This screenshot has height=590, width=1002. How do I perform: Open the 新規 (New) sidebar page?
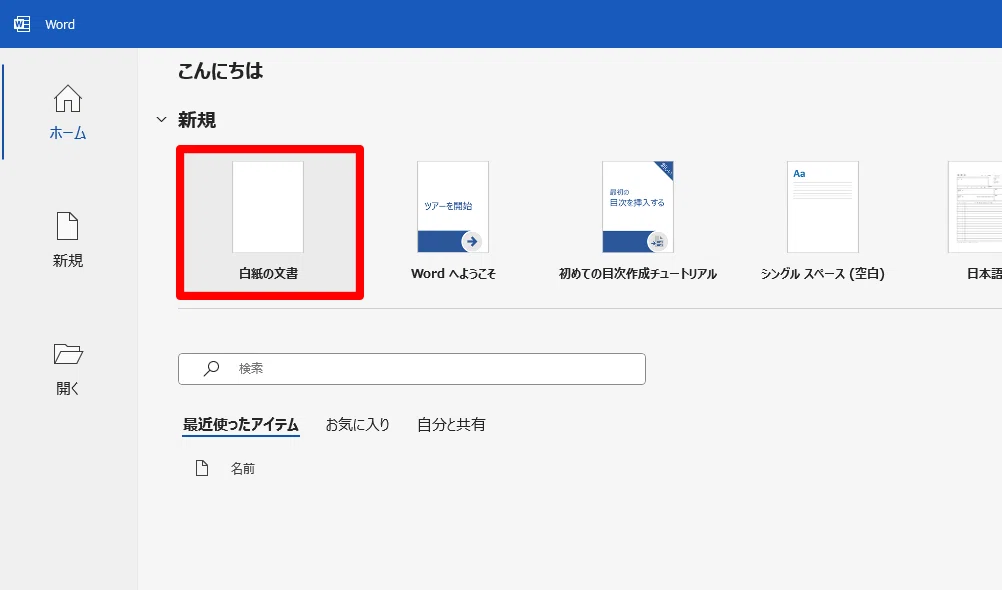(x=68, y=240)
